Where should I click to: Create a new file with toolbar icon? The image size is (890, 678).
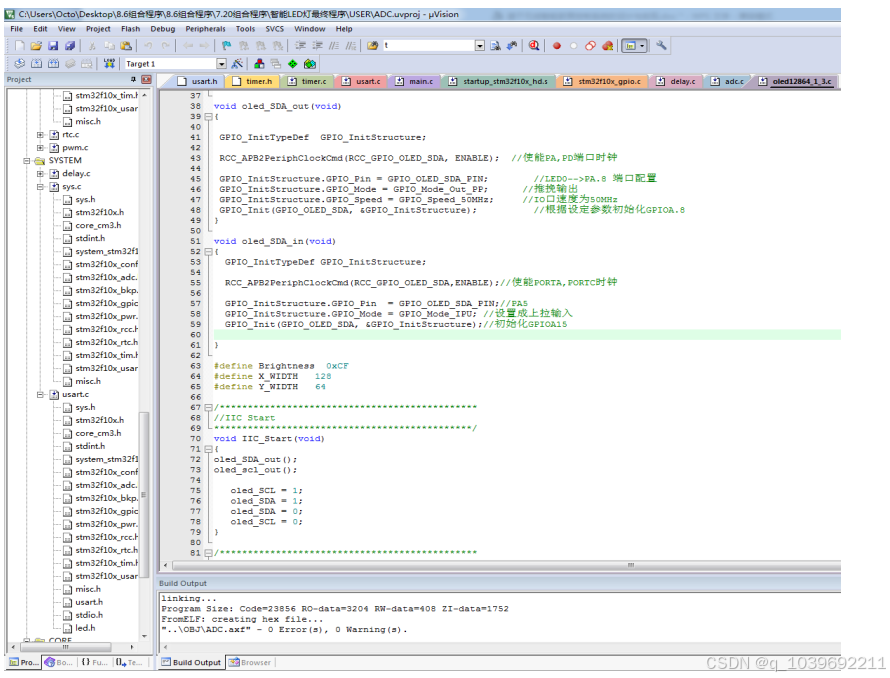[20, 45]
